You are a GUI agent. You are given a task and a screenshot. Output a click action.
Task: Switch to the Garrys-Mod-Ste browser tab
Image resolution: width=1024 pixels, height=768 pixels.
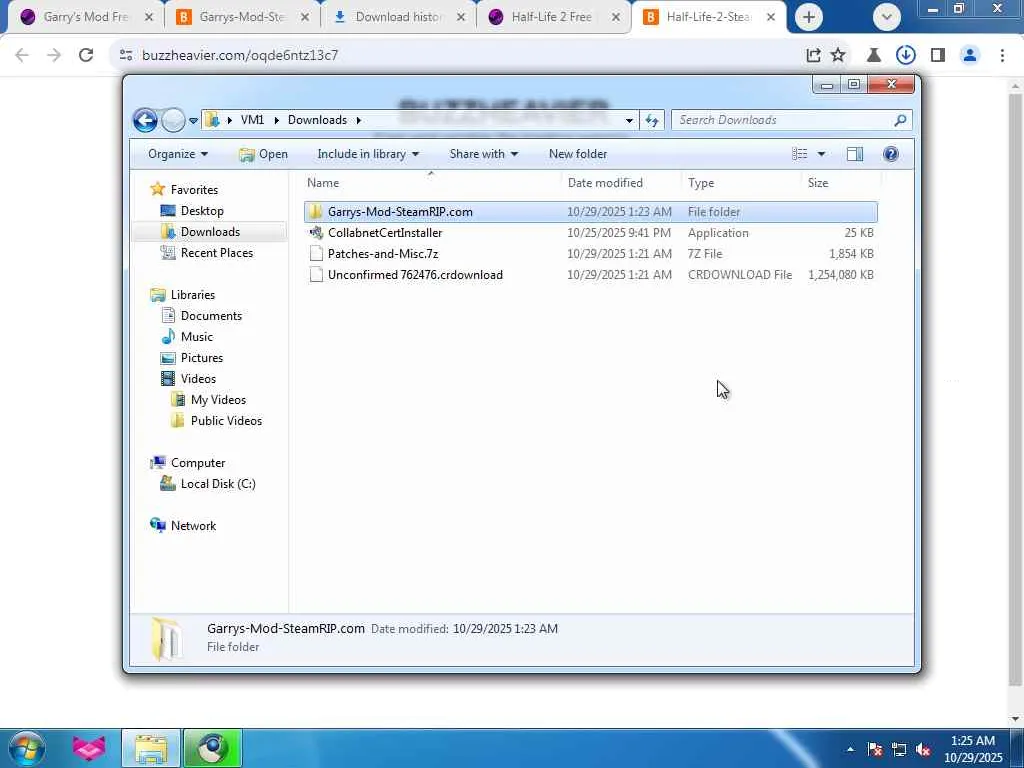(240, 17)
